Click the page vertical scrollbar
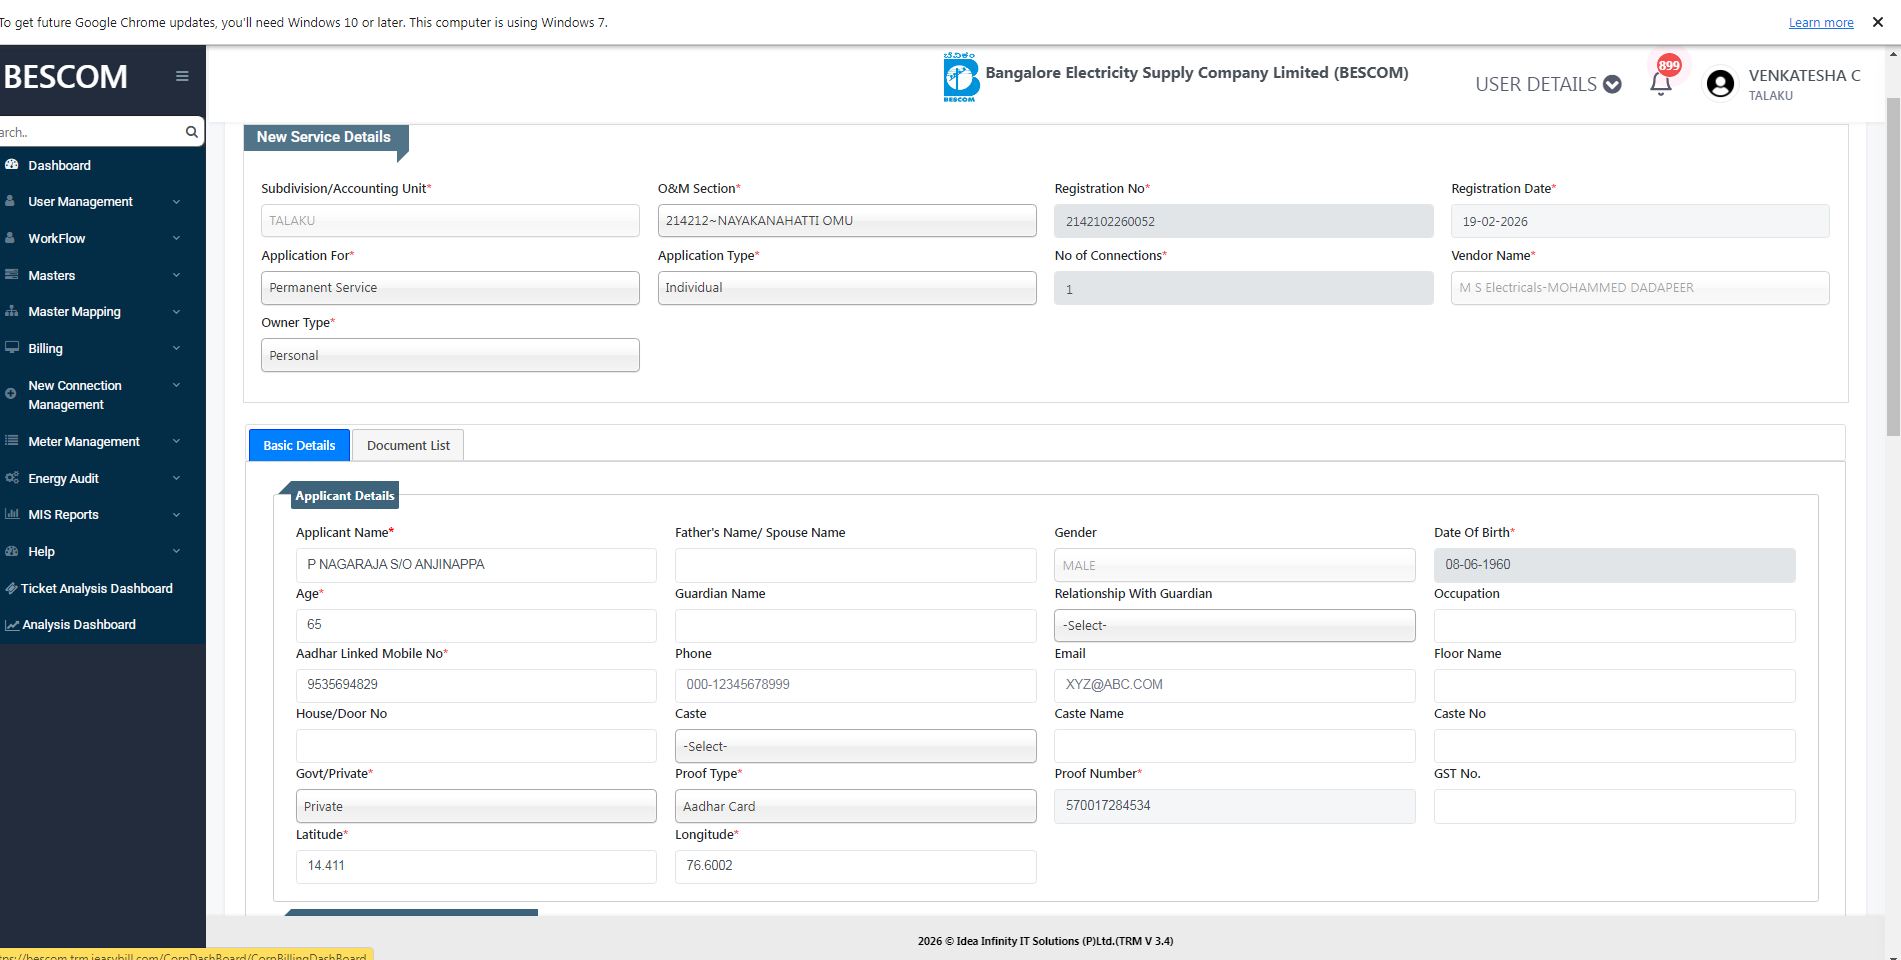This screenshot has height=960, width=1901. point(1892,270)
